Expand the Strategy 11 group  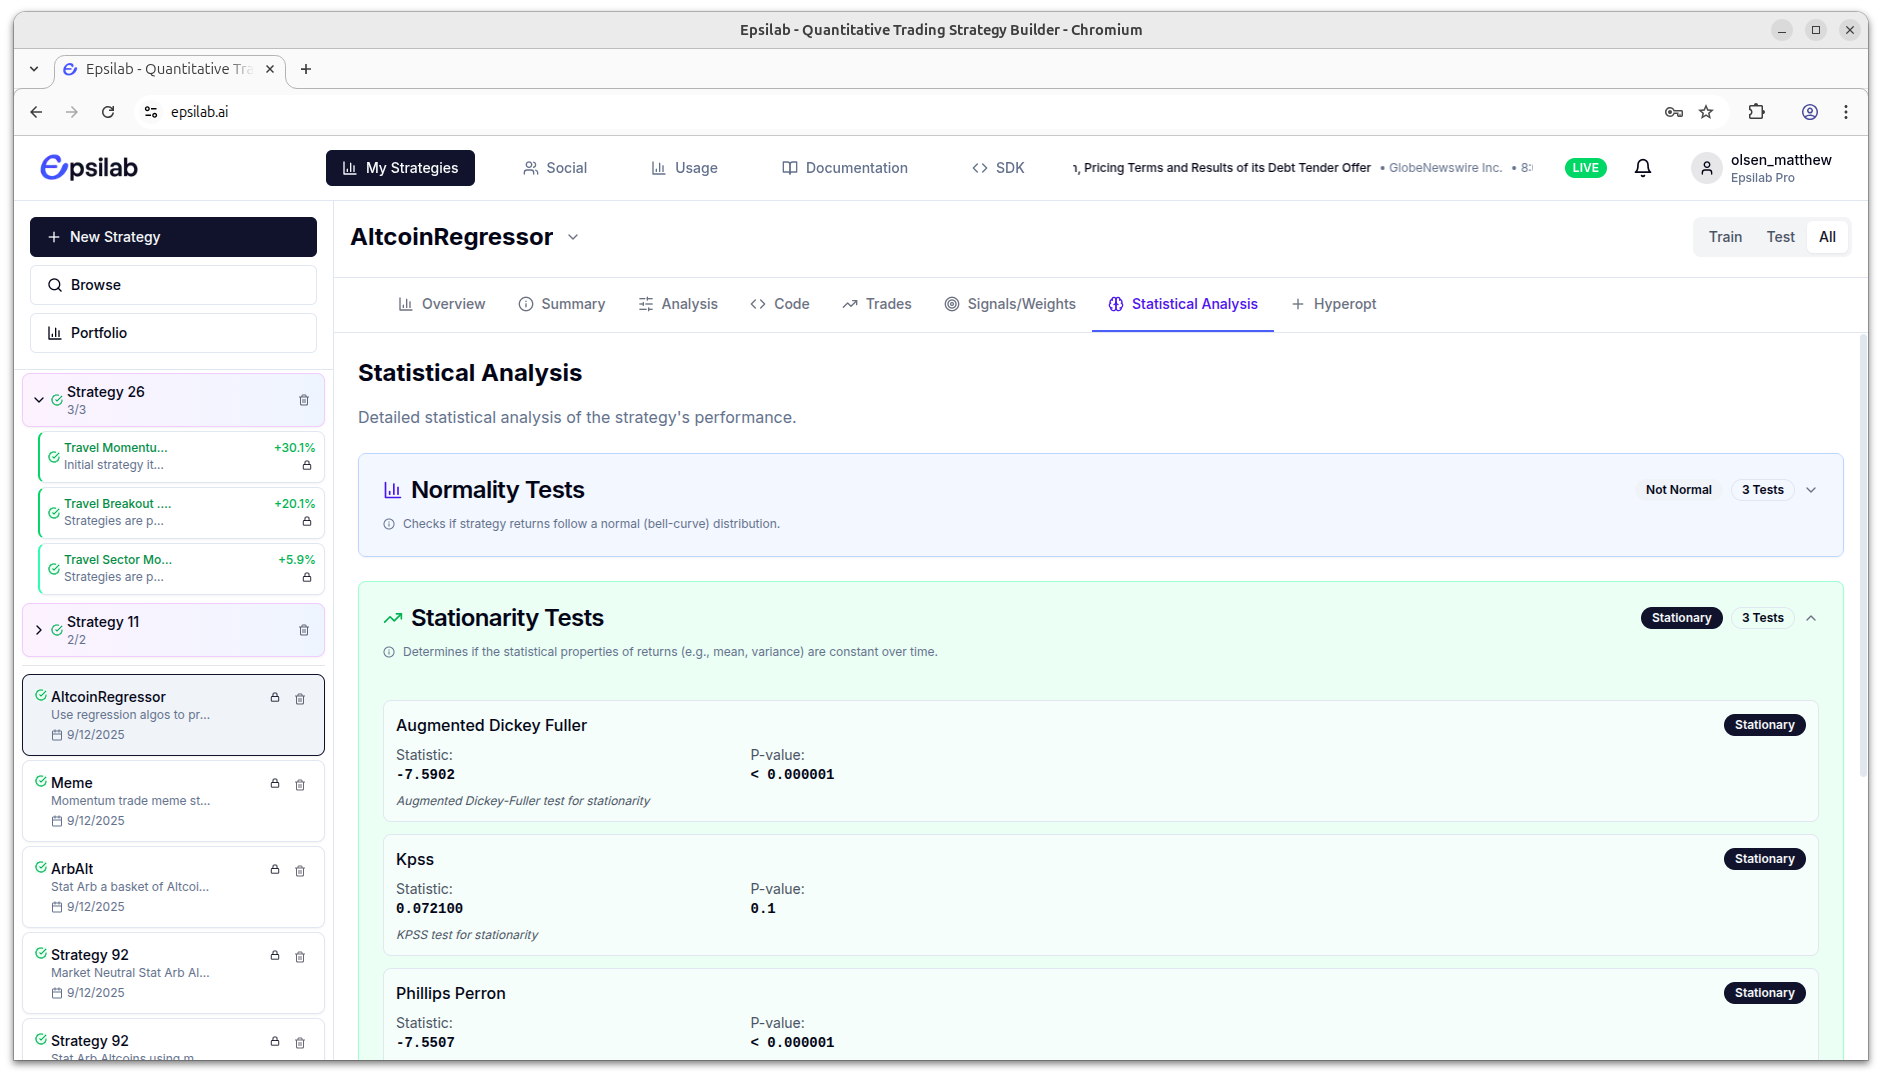[x=39, y=630]
